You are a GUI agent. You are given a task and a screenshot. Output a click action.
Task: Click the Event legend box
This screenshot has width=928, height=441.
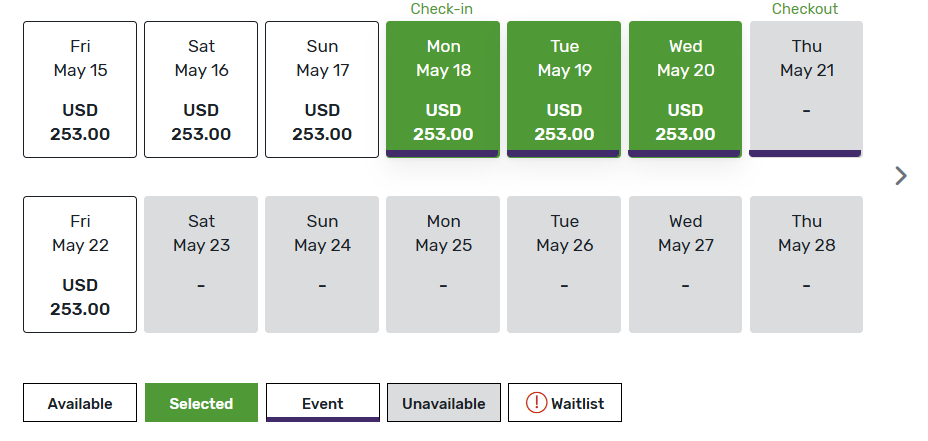pos(322,403)
